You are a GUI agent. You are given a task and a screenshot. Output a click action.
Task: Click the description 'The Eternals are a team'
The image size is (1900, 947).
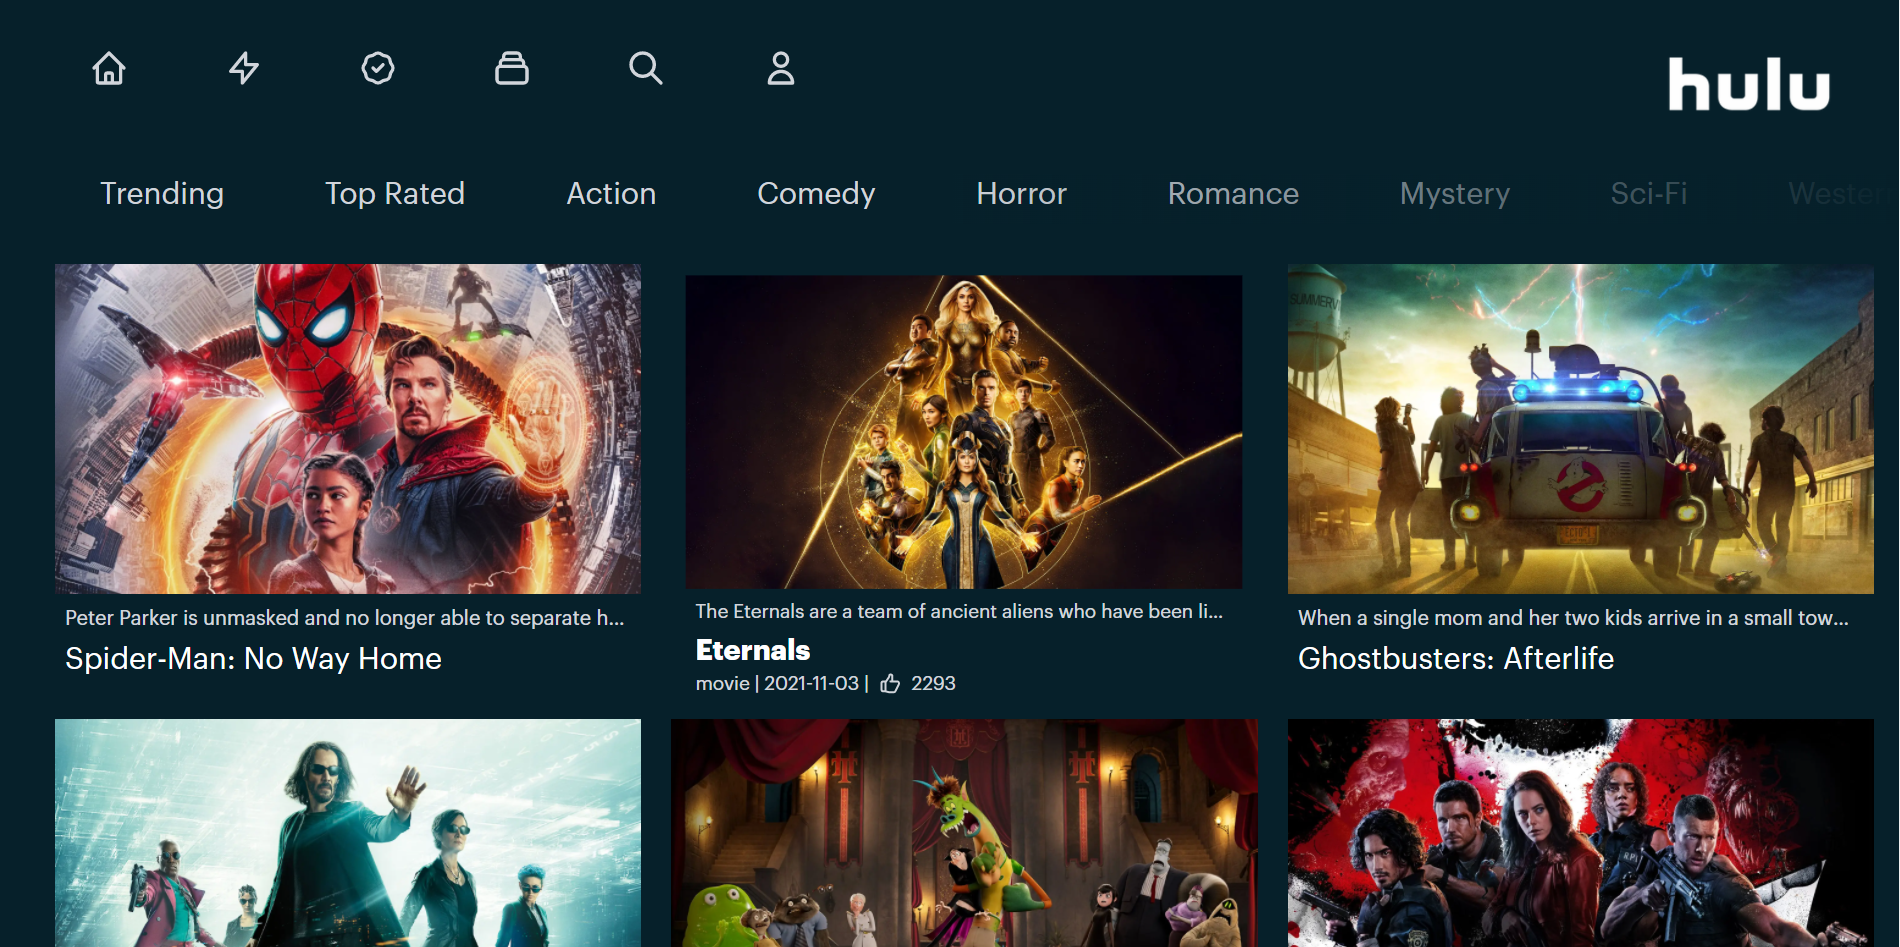point(959,611)
